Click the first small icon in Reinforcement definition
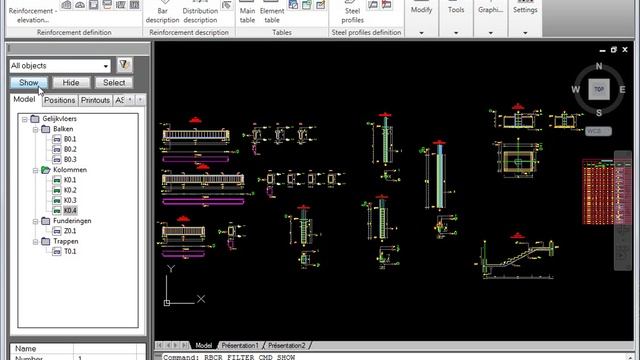This screenshot has height=360, width=640. coord(66,4)
